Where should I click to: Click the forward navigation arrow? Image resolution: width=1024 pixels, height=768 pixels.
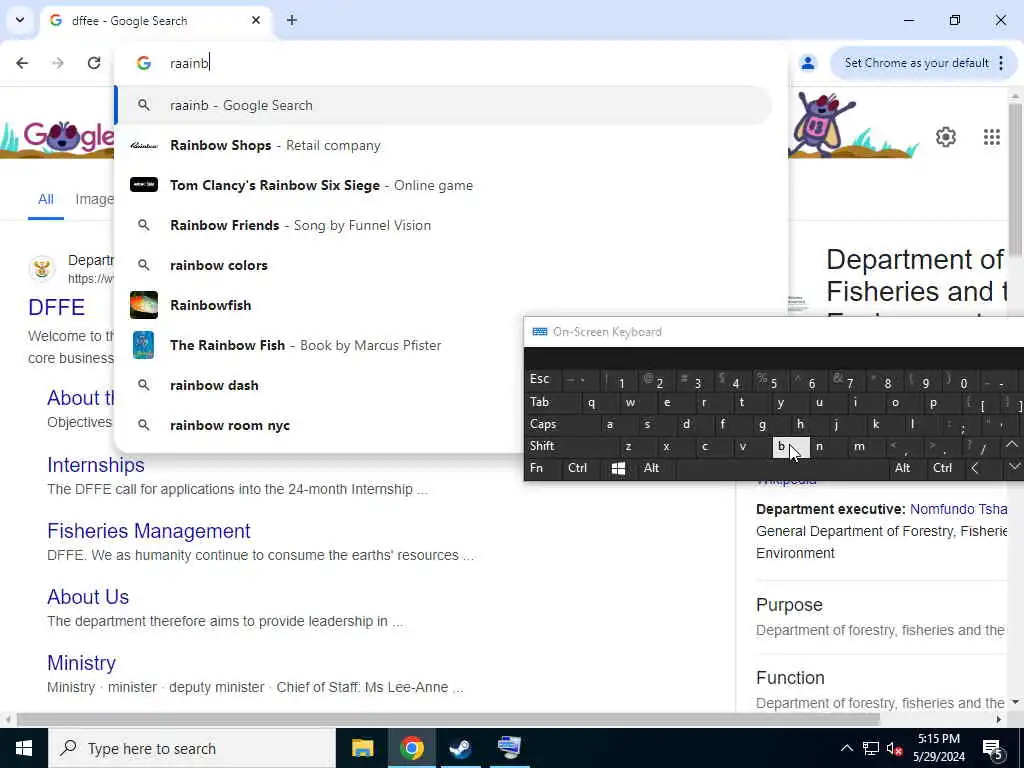(58, 63)
